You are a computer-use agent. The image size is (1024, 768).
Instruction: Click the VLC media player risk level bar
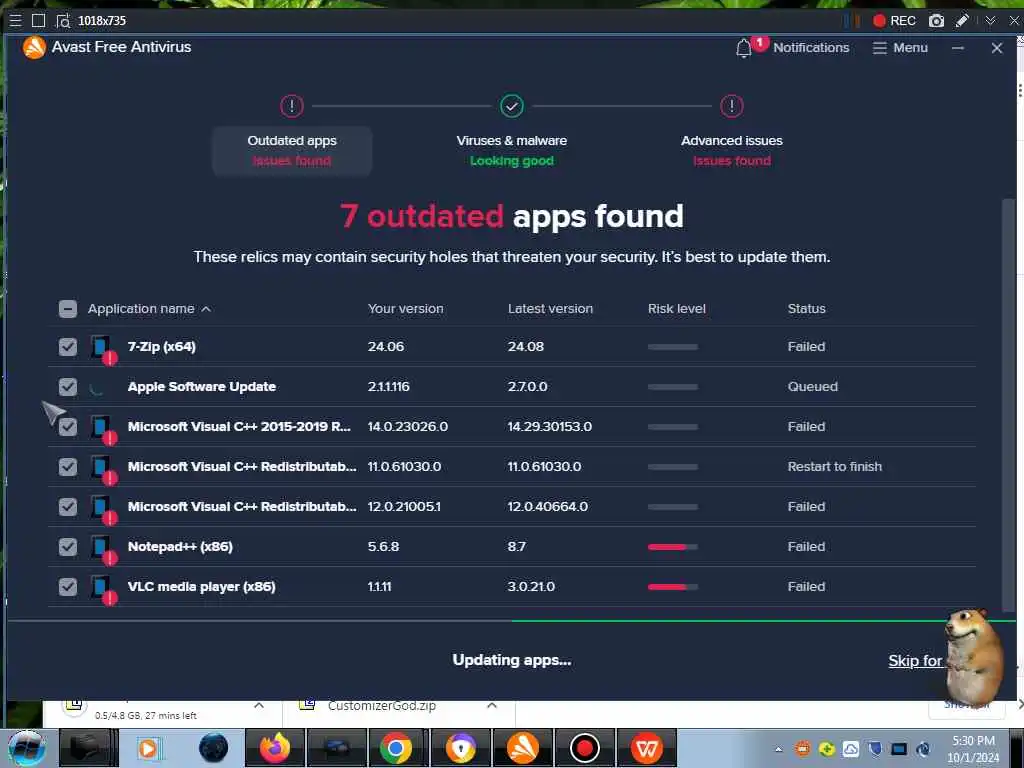673,587
